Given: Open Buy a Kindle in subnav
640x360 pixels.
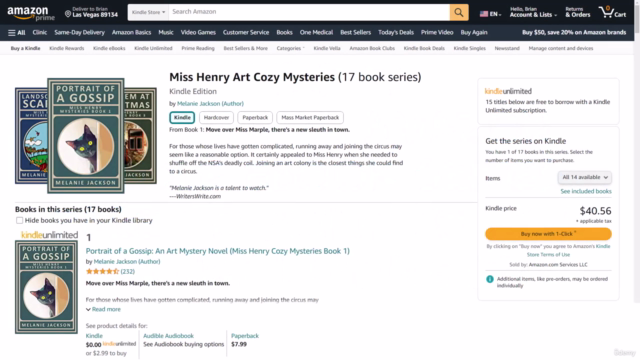Looking at the screenshot, I should coord(25,48).
